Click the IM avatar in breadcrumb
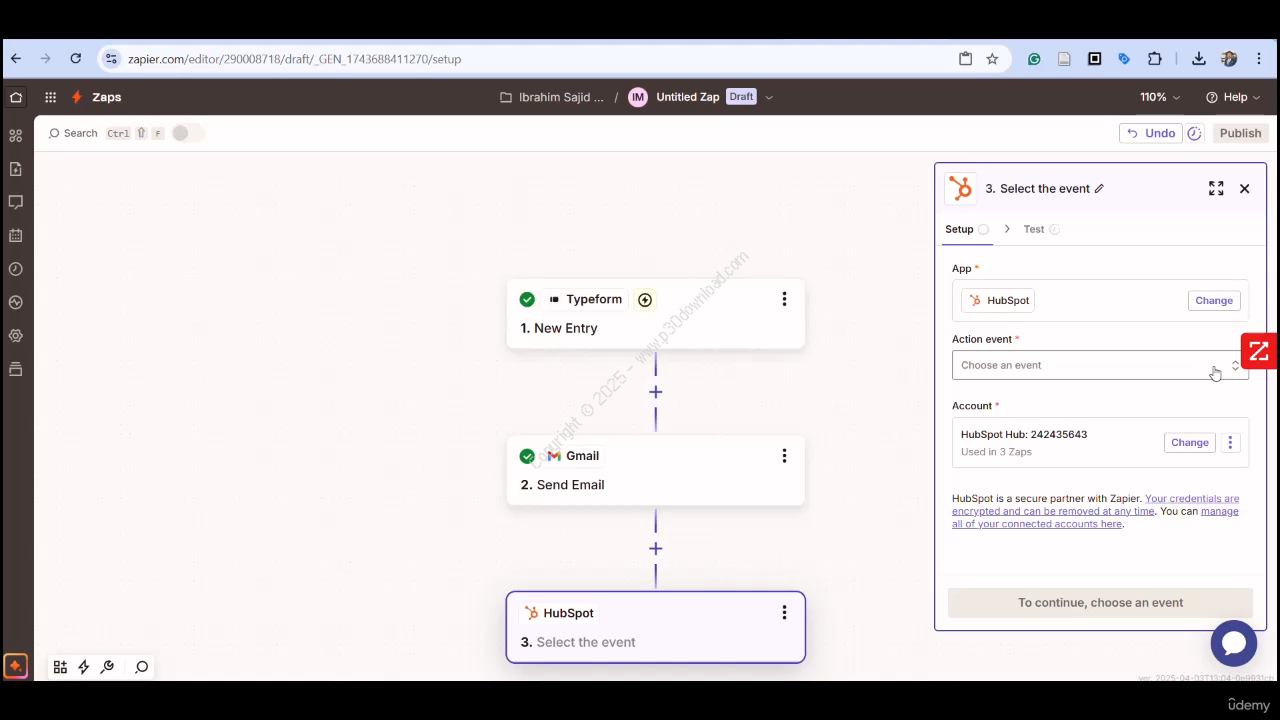This screenshot has width=1280, height=720. (638, 97)
